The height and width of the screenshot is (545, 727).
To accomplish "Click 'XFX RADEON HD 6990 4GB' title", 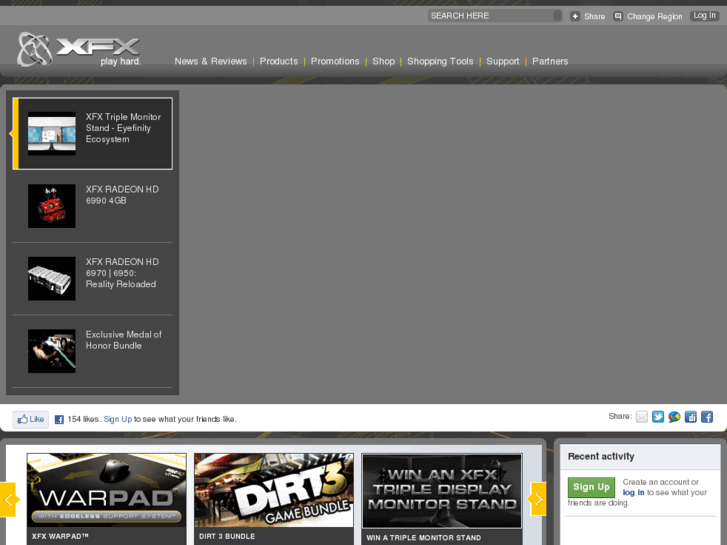I will click(122, 195).
